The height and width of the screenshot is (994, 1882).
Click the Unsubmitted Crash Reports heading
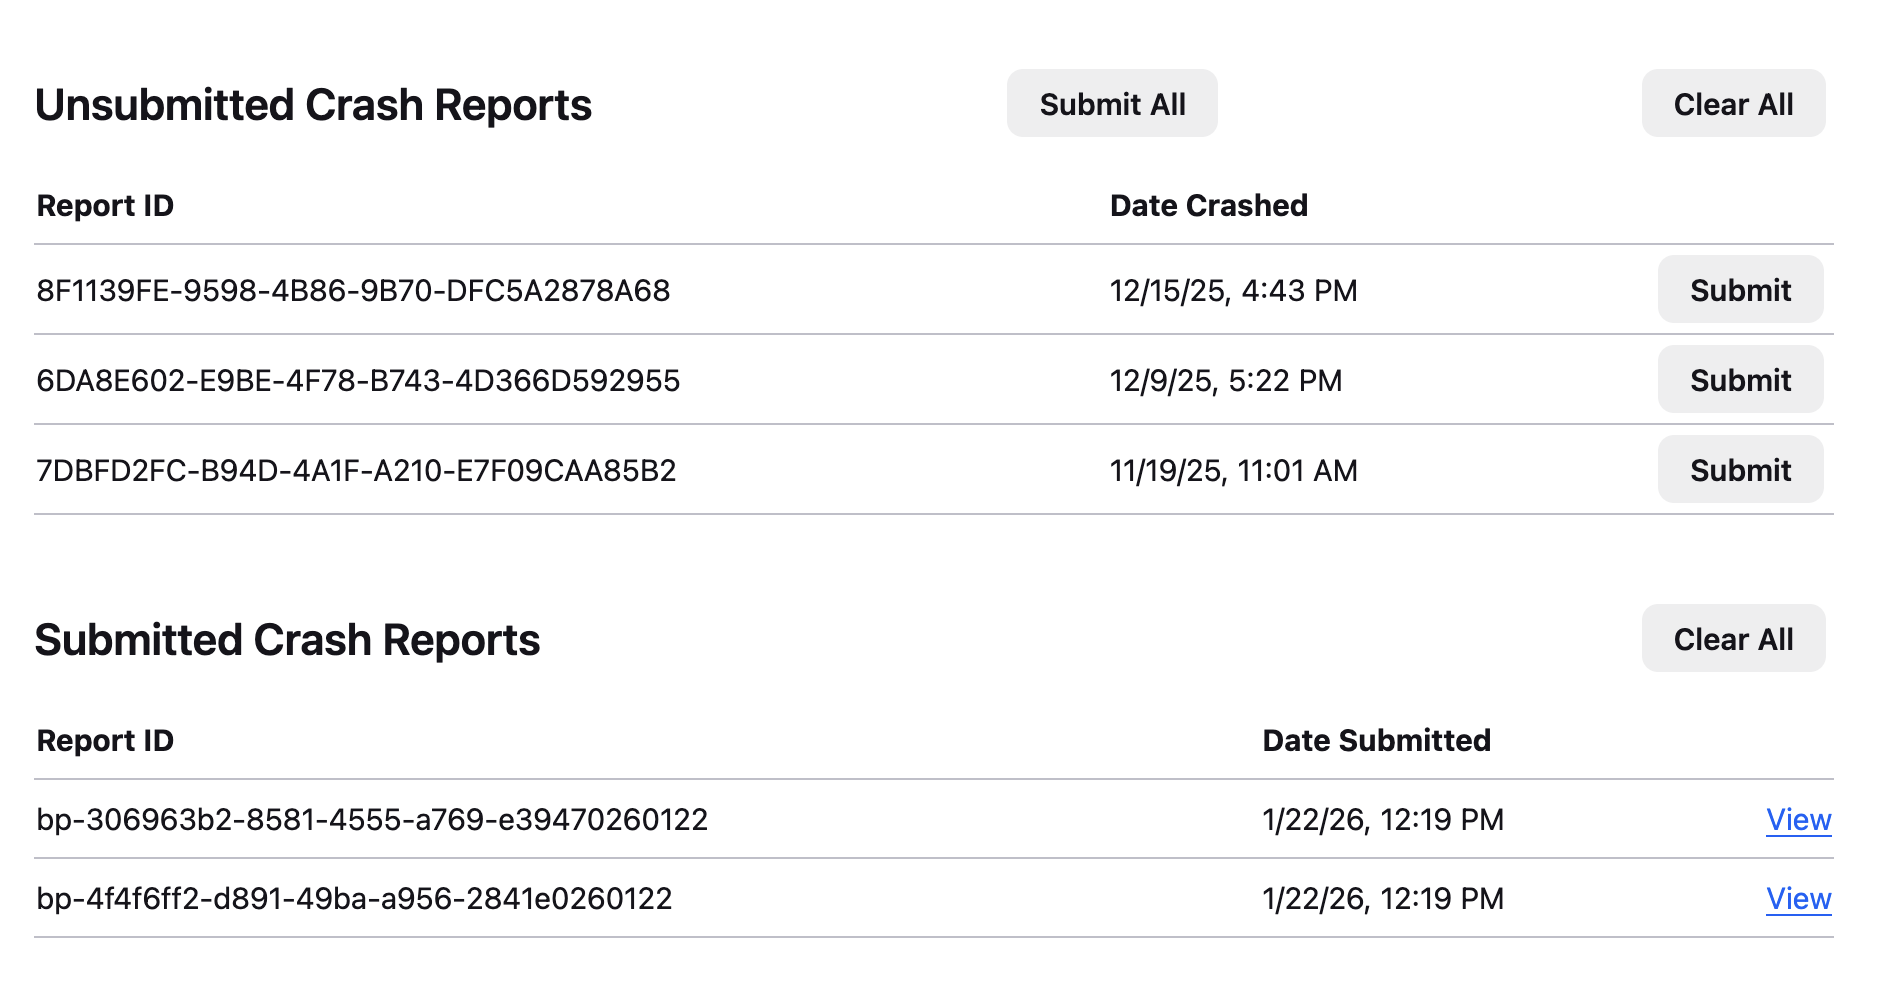pyautogui.click(x=313, y=105)
